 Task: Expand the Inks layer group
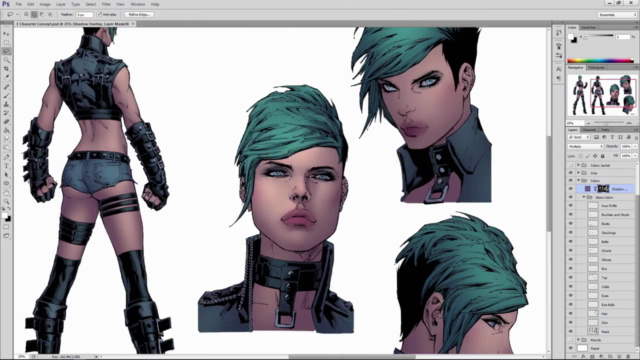pyautogui.click(x=578, y=173)
